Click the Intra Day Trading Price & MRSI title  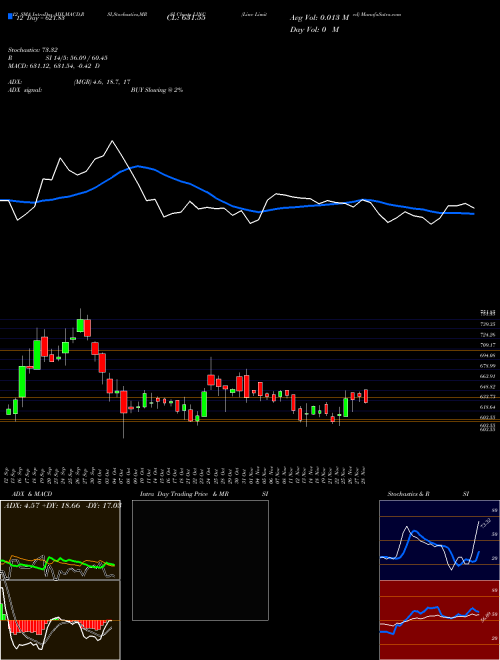click(204, 494)
